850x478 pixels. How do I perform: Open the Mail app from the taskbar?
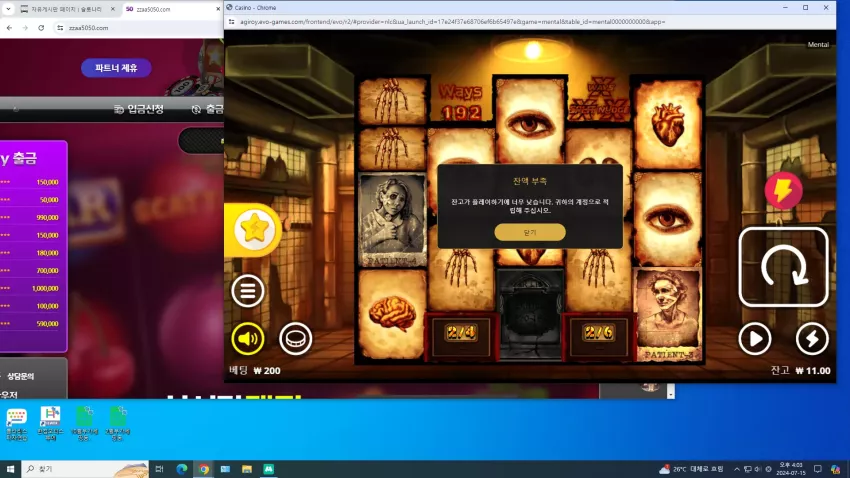coord(226,469)
